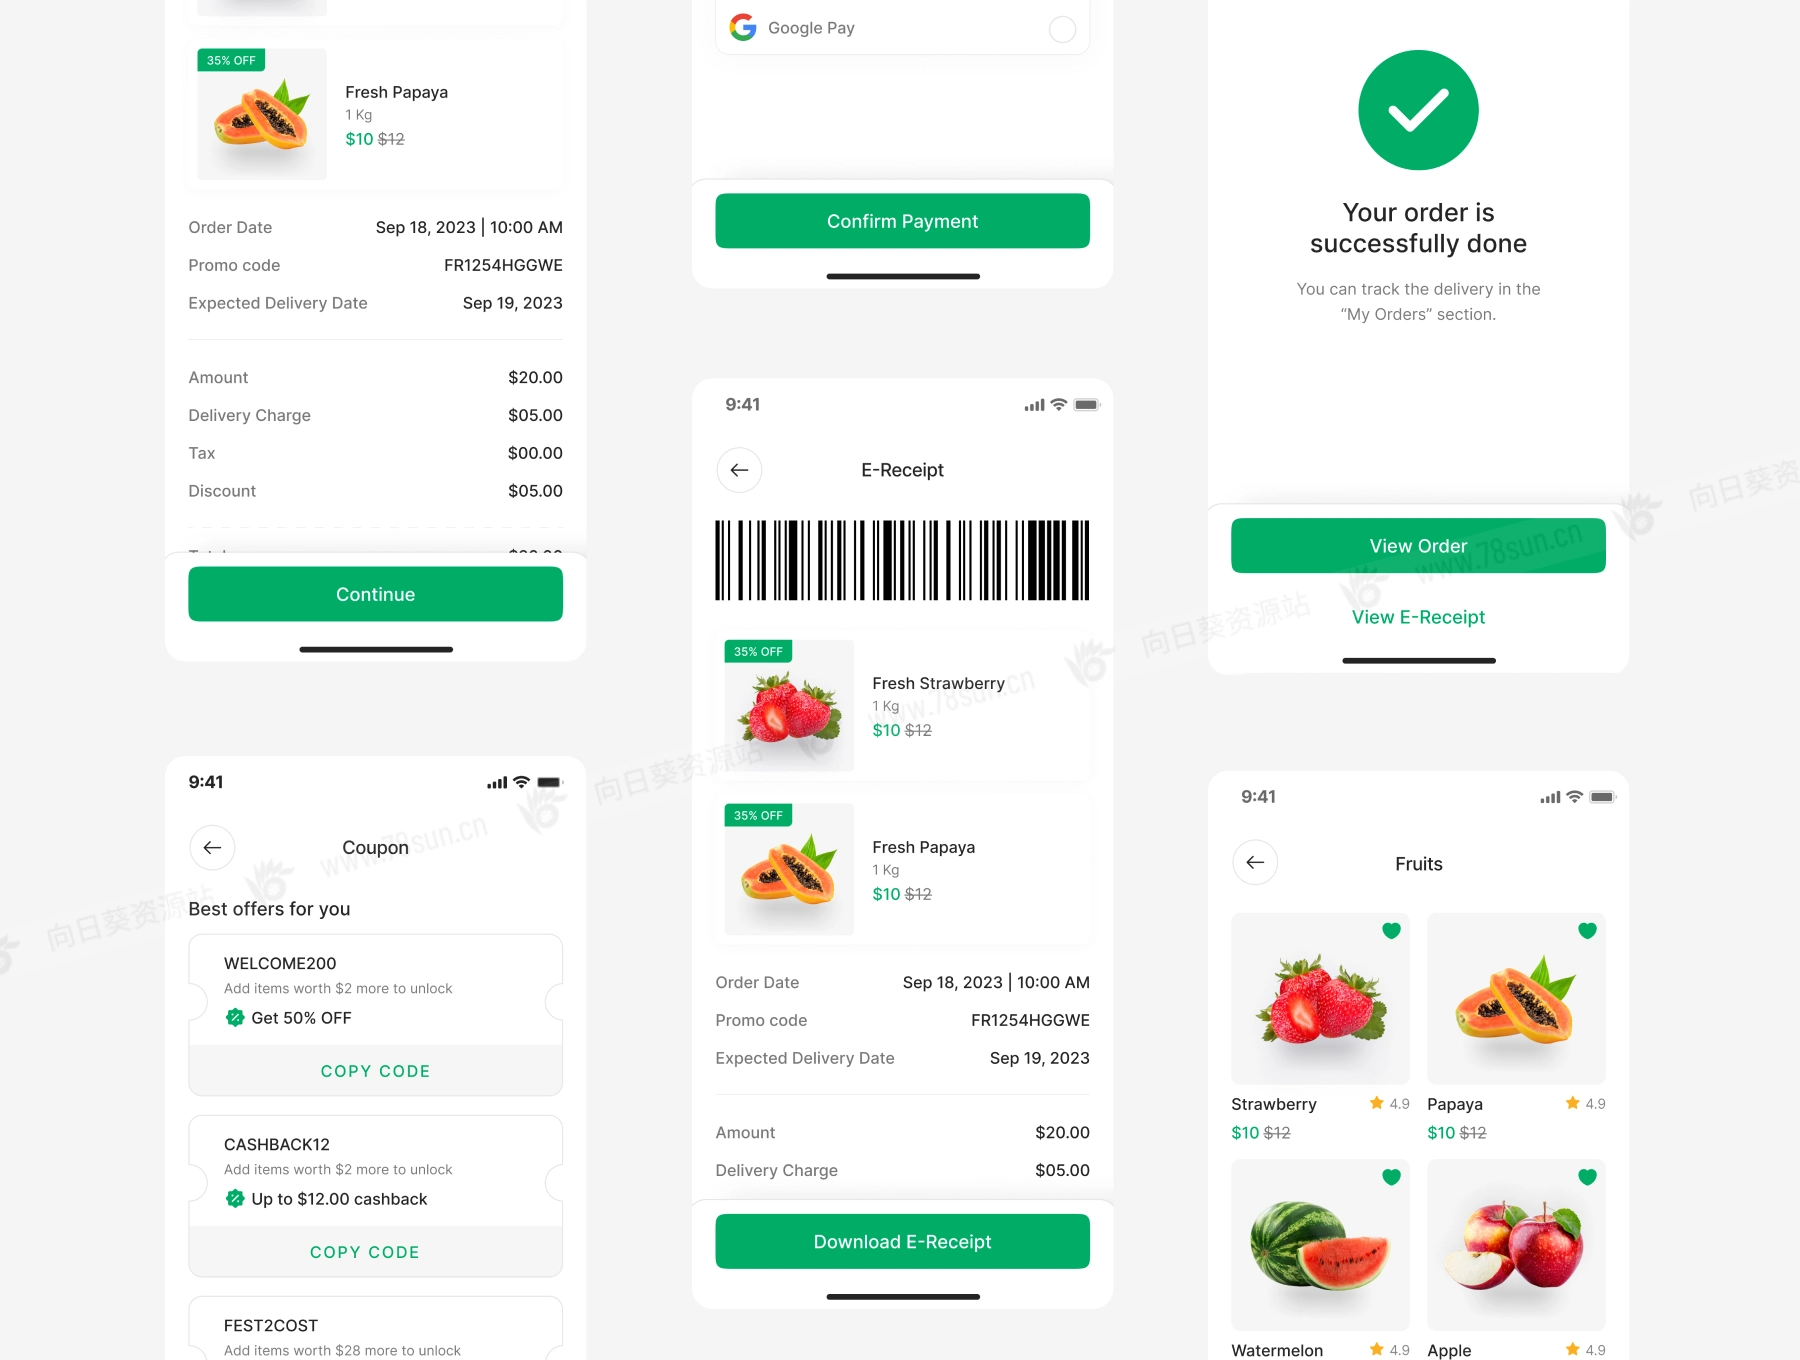Open the Strawberry product thumbnail in Fruits
This screenshot has height=1360, width=1800.
point(1320,999)
